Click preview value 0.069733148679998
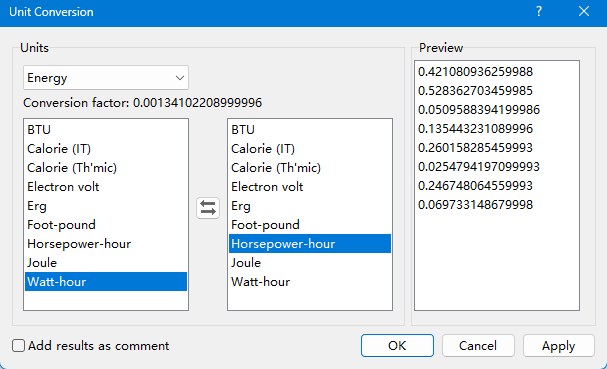Viewport: 607px width, 369px height. 475,204
